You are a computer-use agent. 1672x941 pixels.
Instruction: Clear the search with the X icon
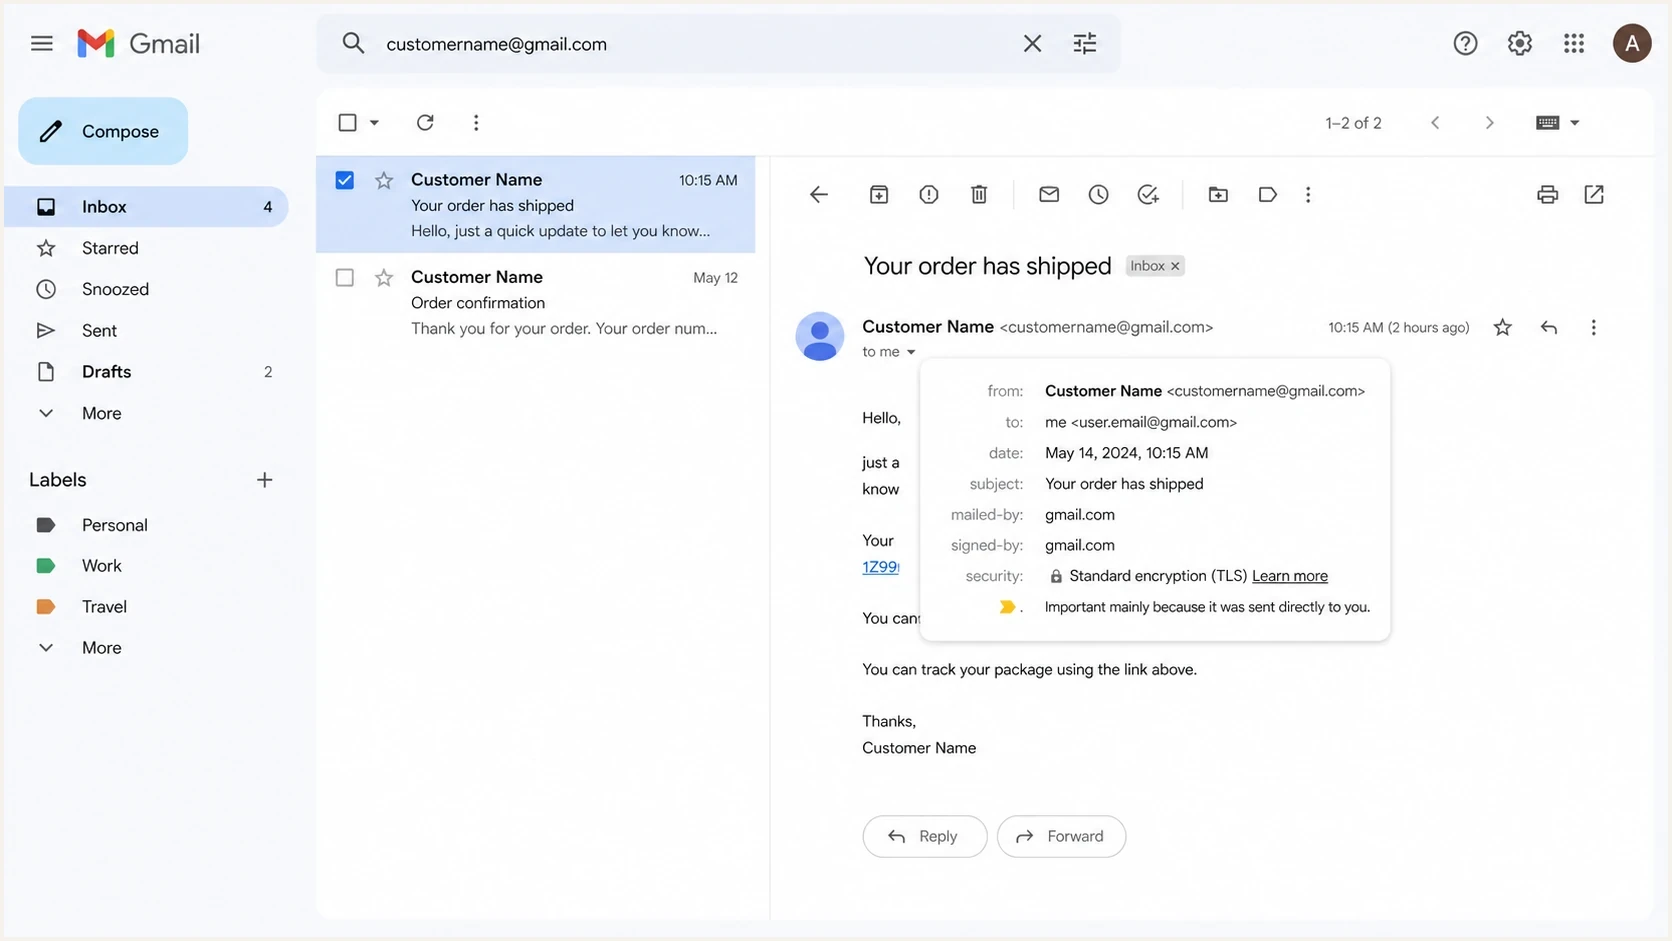(x=1032, y=43)
